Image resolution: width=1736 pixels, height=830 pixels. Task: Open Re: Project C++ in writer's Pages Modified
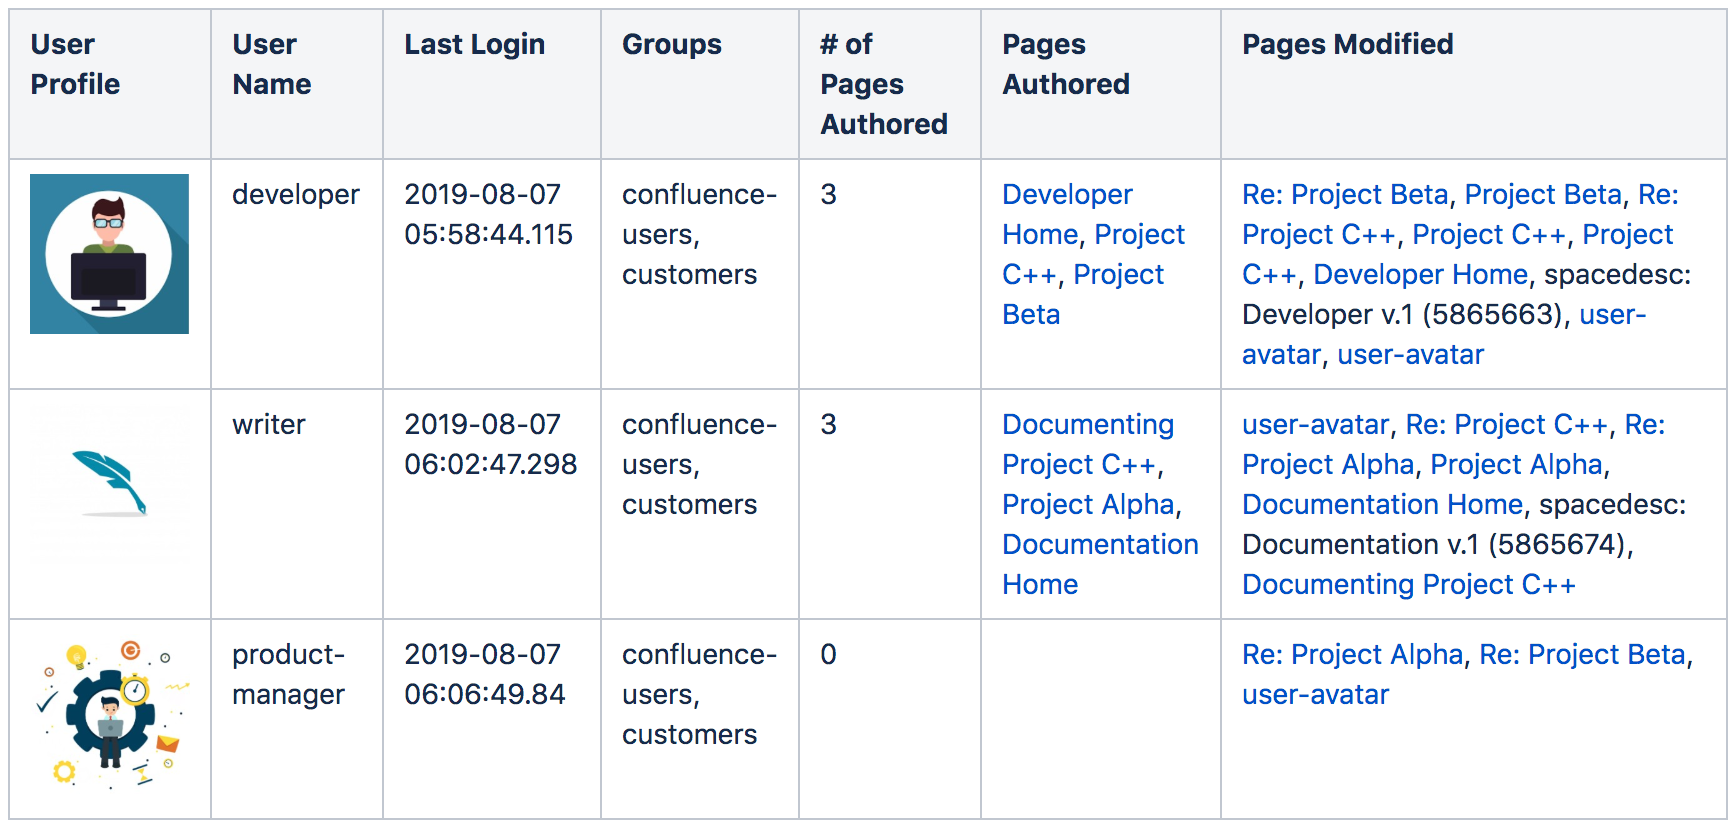[x=1507, y=424]
